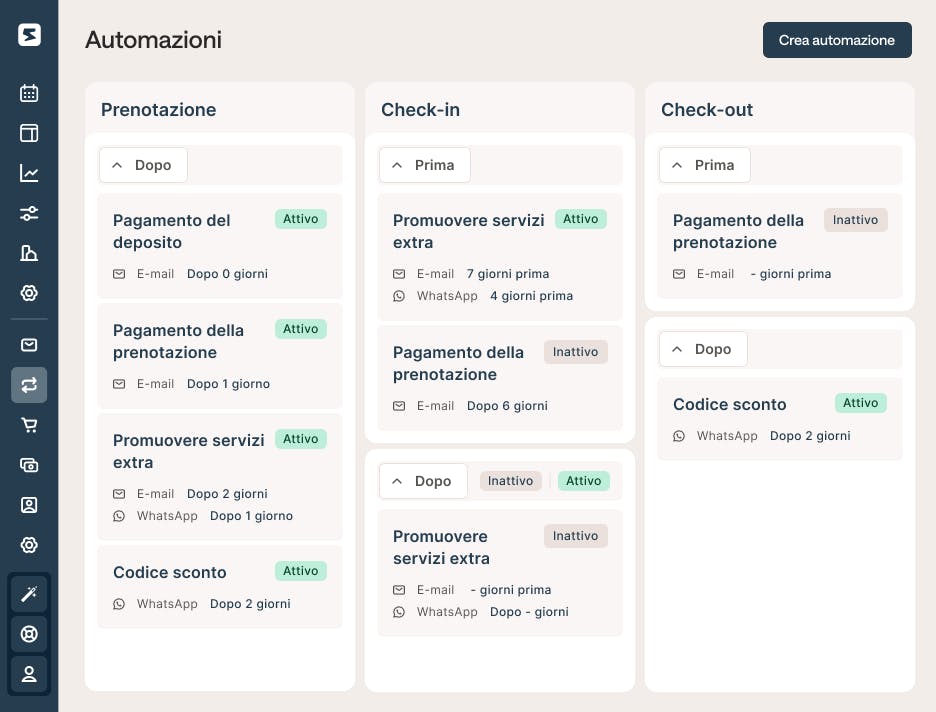The image size is (936, 712).
Task: Click the app logo in the sidebar
Action: 29,35
